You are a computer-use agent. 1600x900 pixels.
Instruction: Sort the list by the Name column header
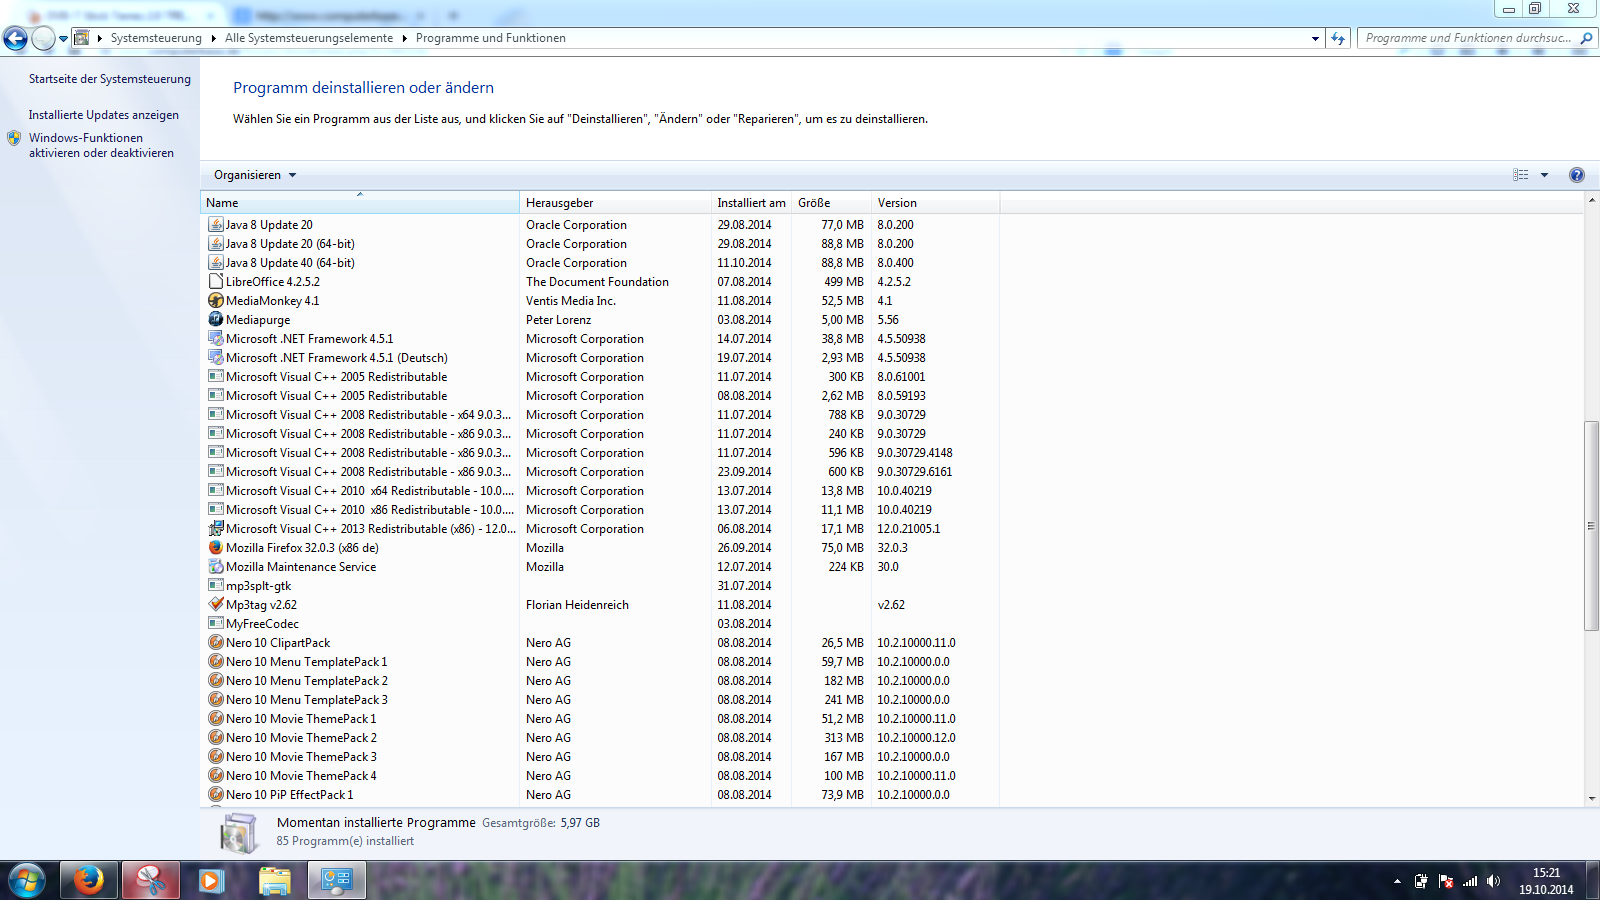(360, 203)
